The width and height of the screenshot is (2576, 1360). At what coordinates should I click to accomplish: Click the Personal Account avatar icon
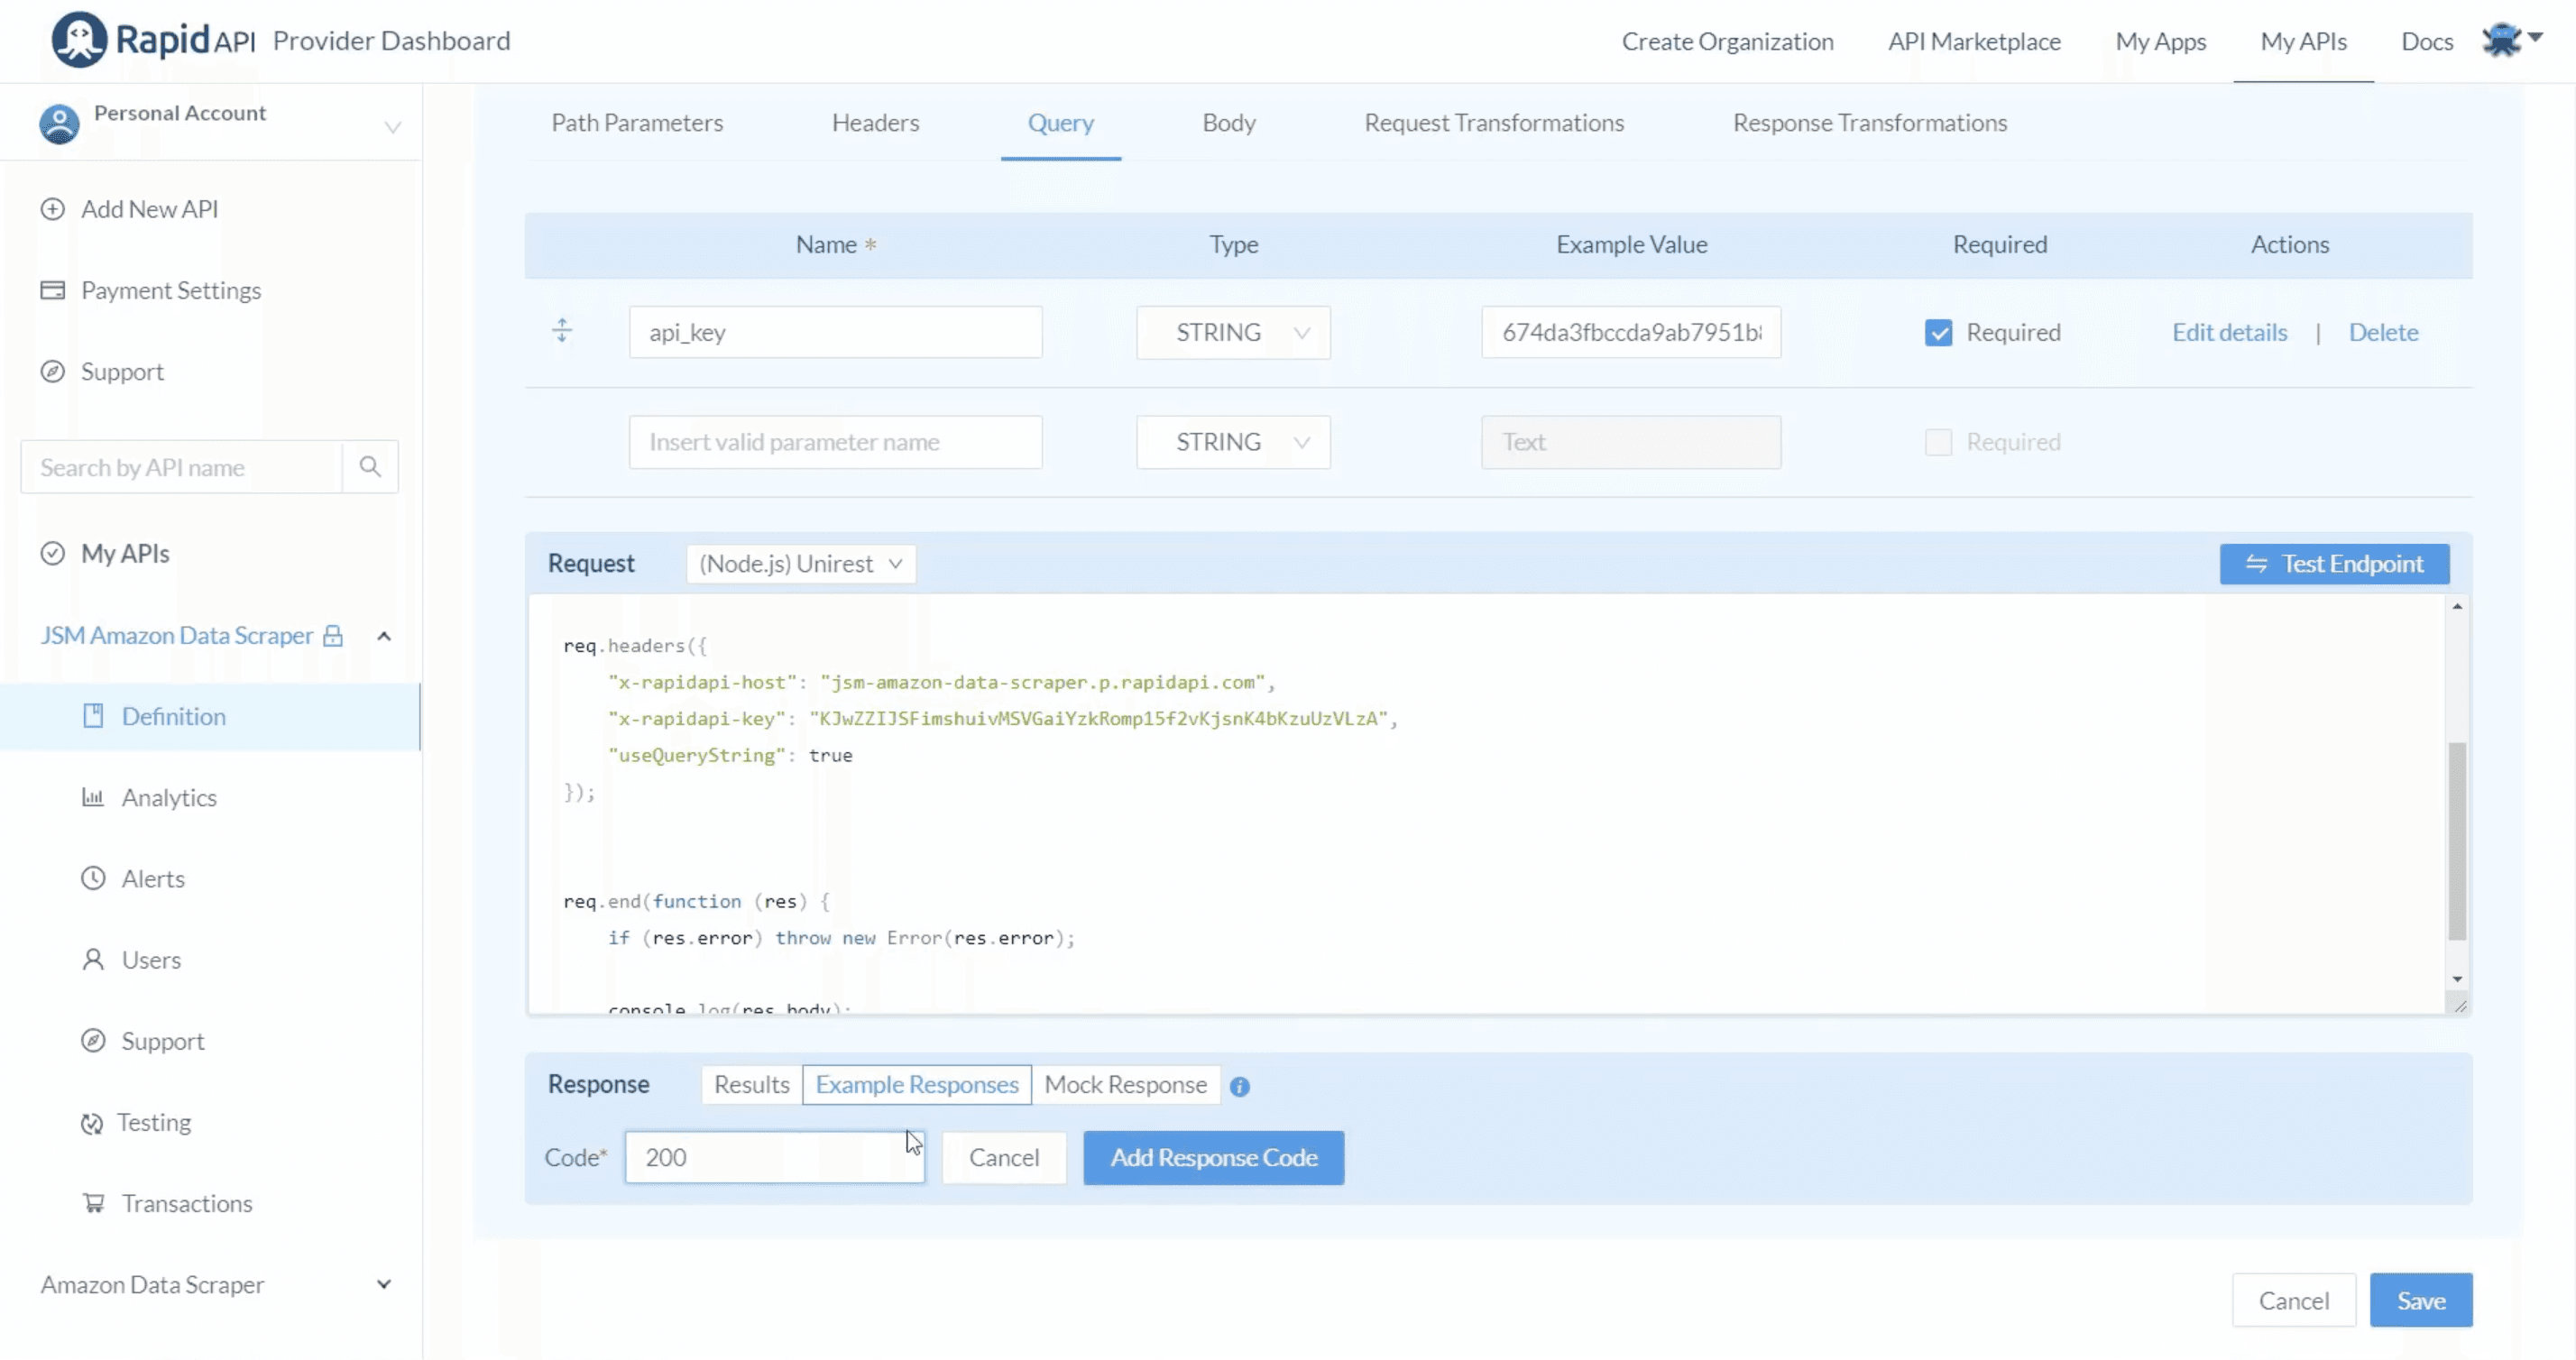point(59,125)
